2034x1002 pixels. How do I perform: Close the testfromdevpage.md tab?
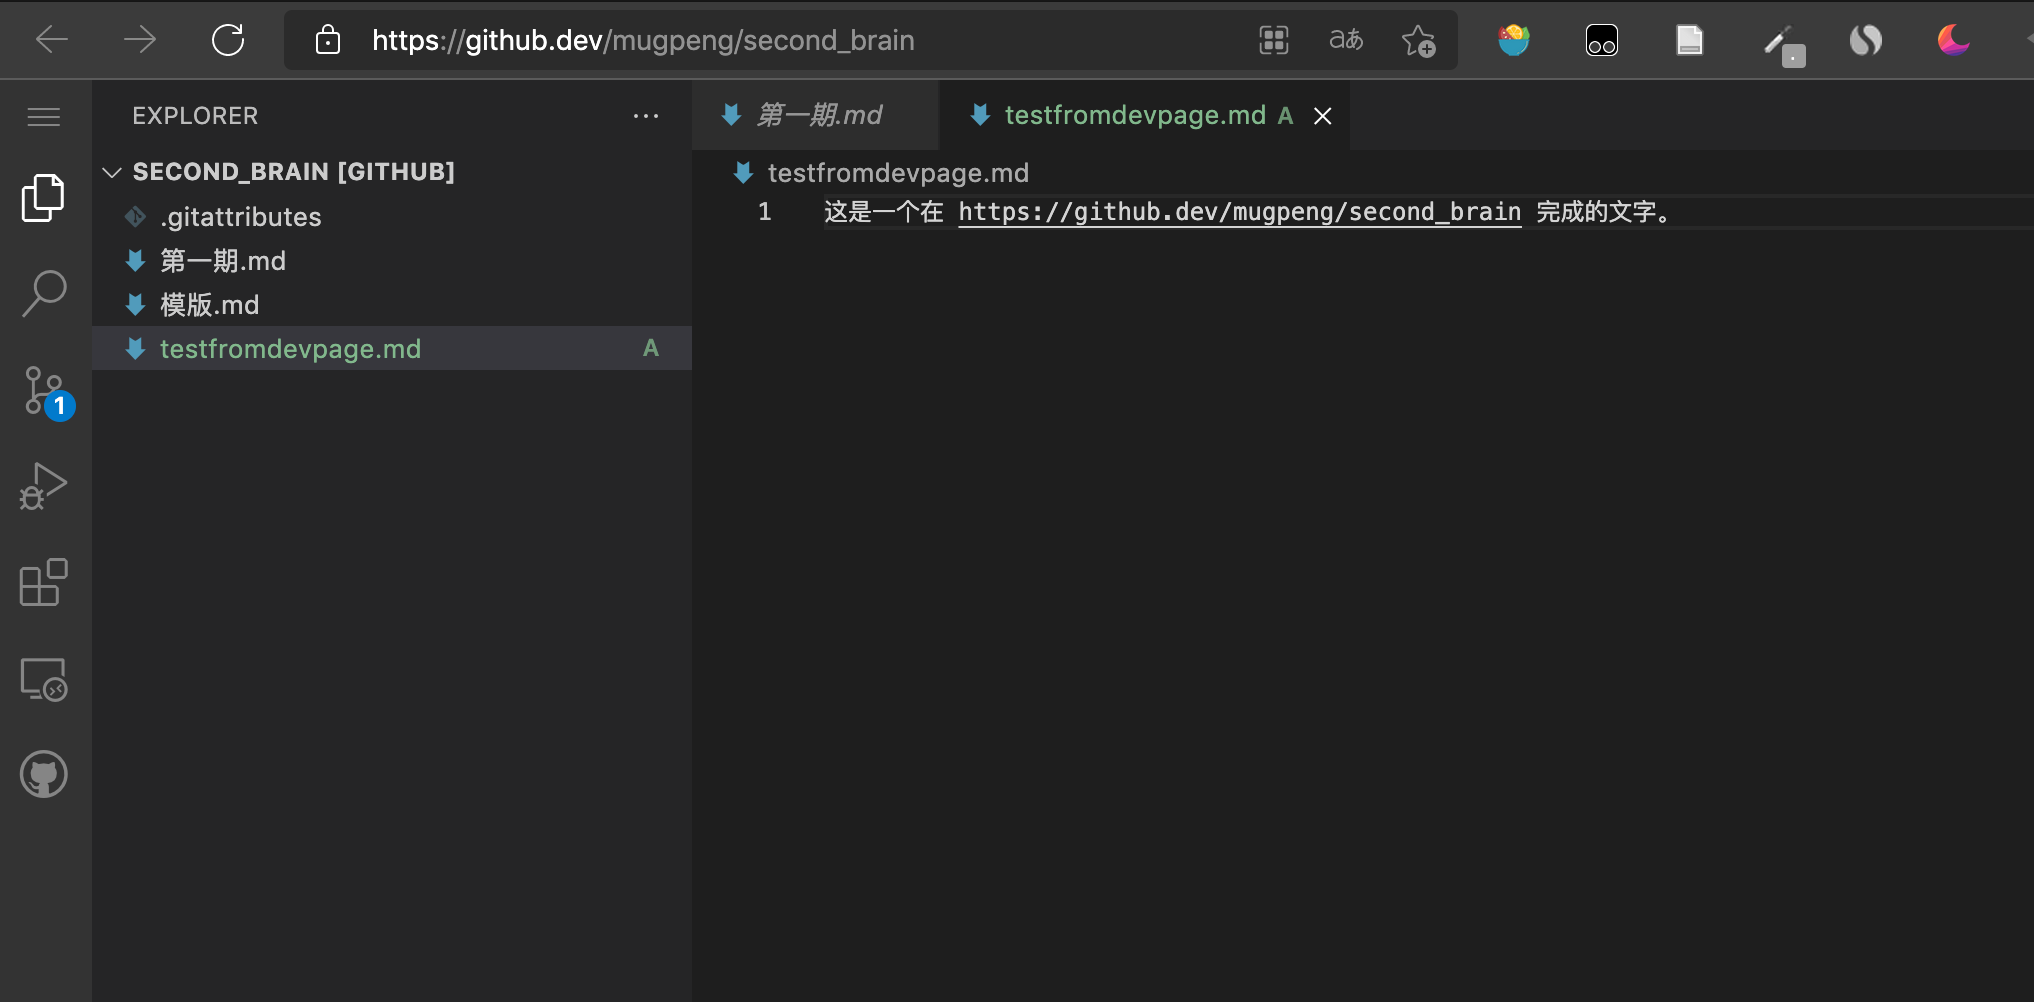coord(1322,116)
